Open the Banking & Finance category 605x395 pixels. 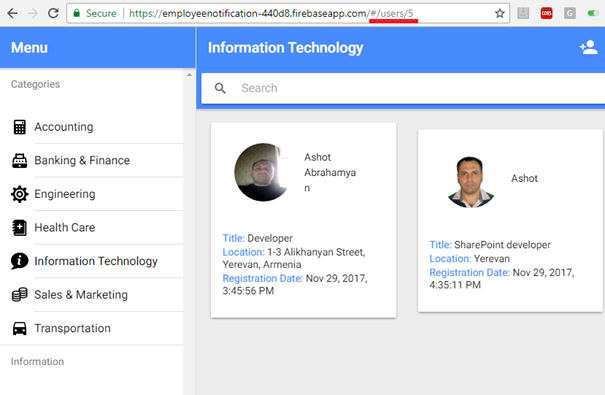pos(91,160)
